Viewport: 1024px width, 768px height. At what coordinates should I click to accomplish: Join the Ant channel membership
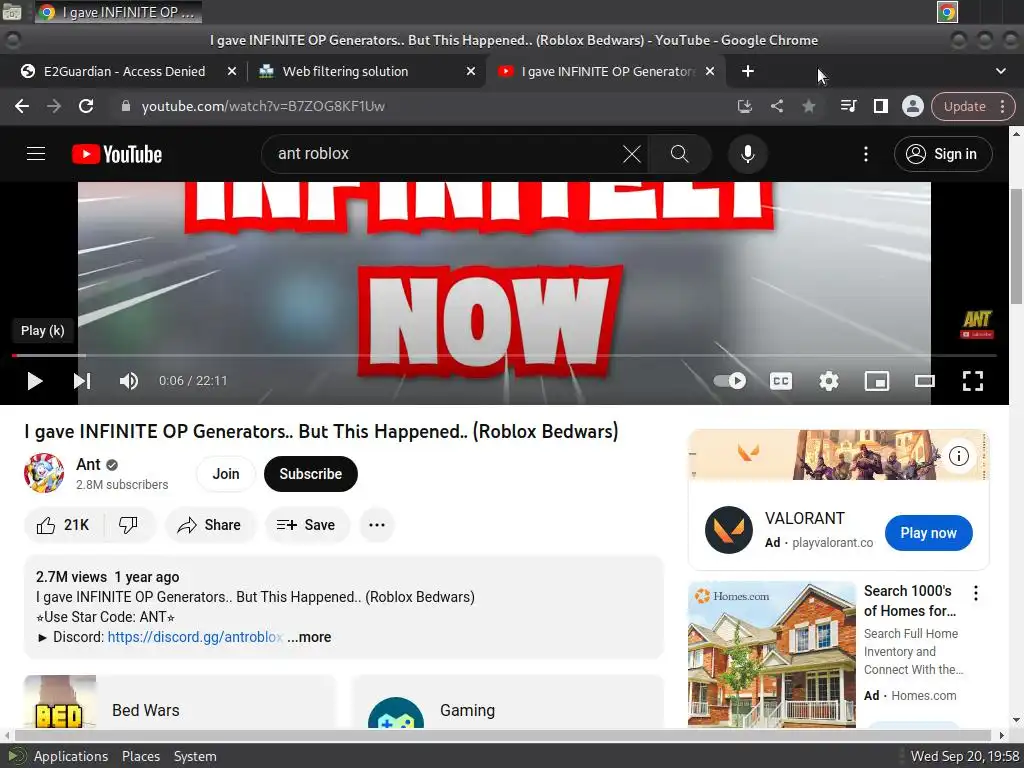point(226,474)
